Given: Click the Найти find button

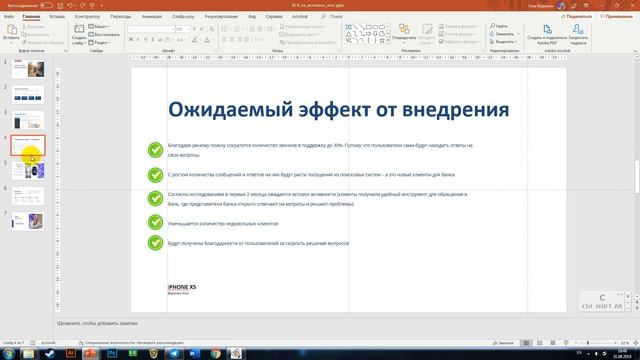Looking at the screenshot, I should pyautogui.click(x=499, y=26).
